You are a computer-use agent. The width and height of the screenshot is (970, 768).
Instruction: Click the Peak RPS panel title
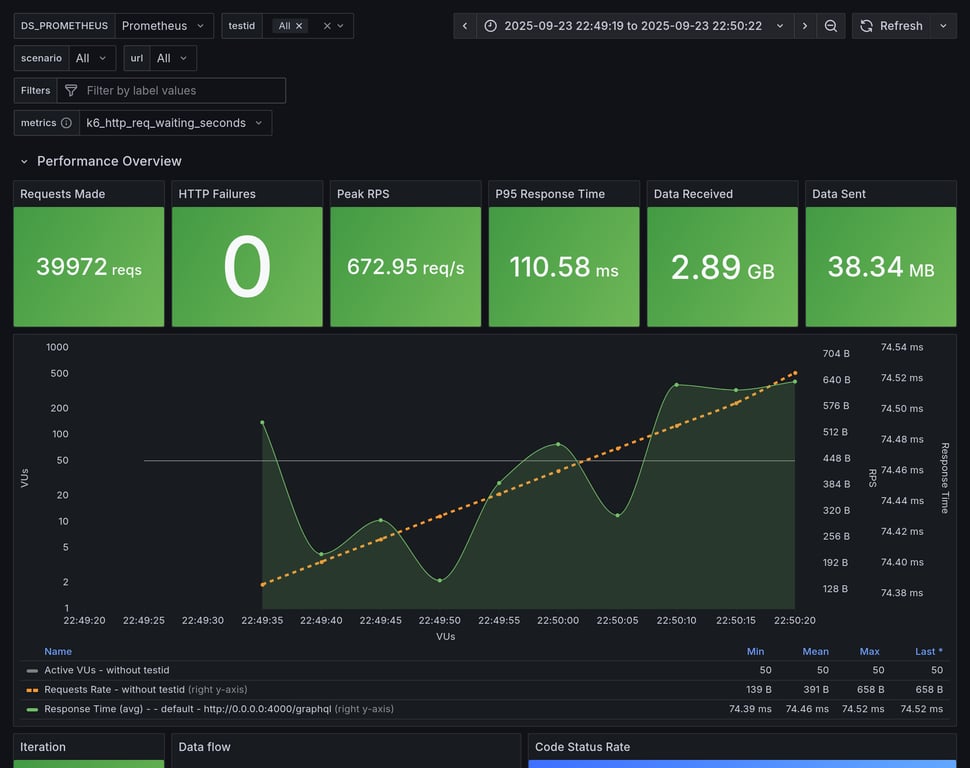tap(363, 194)
